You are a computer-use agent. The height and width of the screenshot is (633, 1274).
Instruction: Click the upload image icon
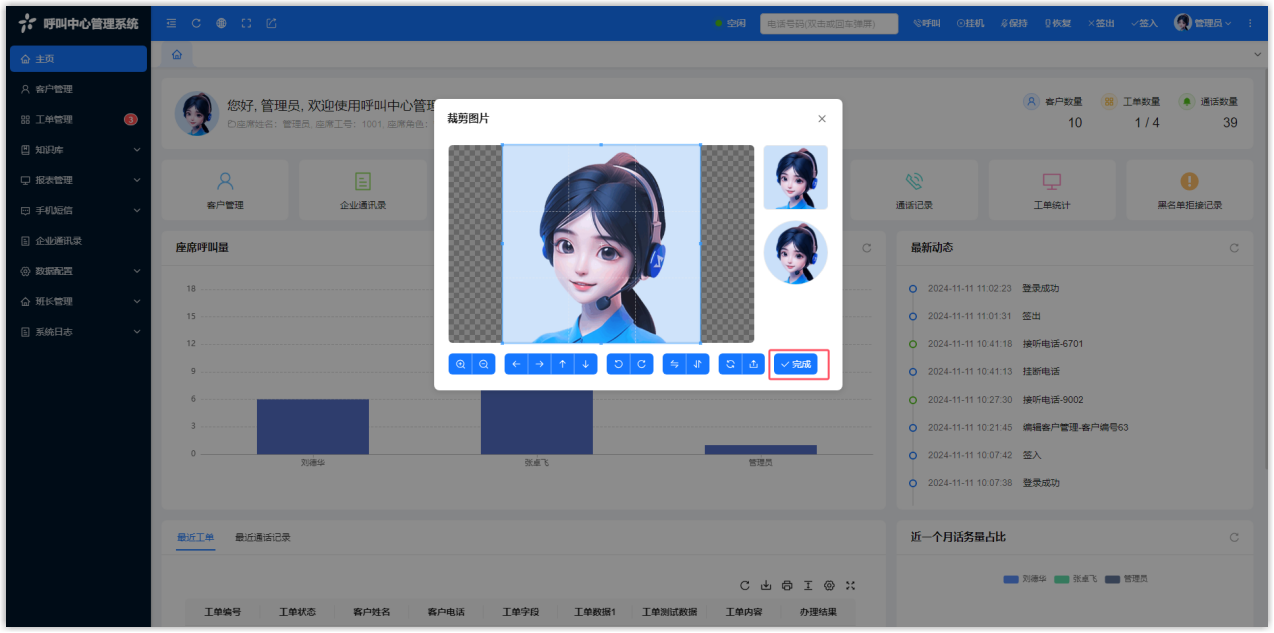pyautogui.click(x=754, y=364)
